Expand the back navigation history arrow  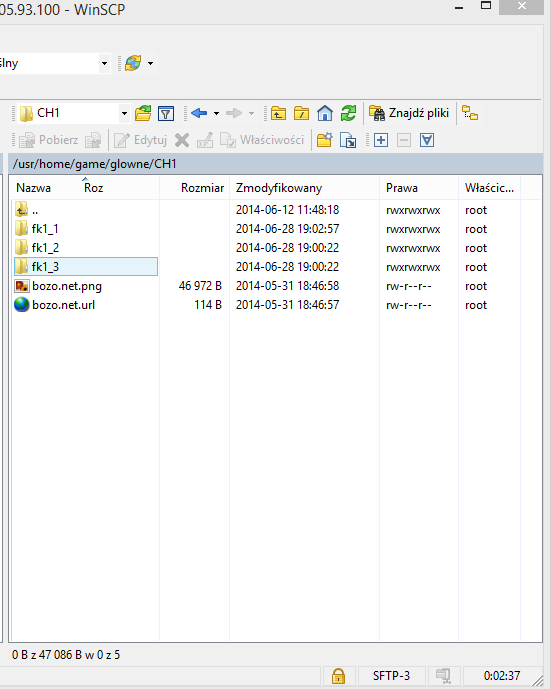coord(216,113)
